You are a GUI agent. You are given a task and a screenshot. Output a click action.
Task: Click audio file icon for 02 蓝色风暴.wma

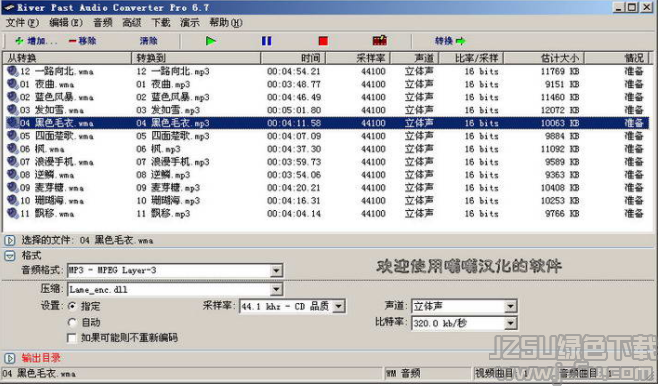click(13, 97)
